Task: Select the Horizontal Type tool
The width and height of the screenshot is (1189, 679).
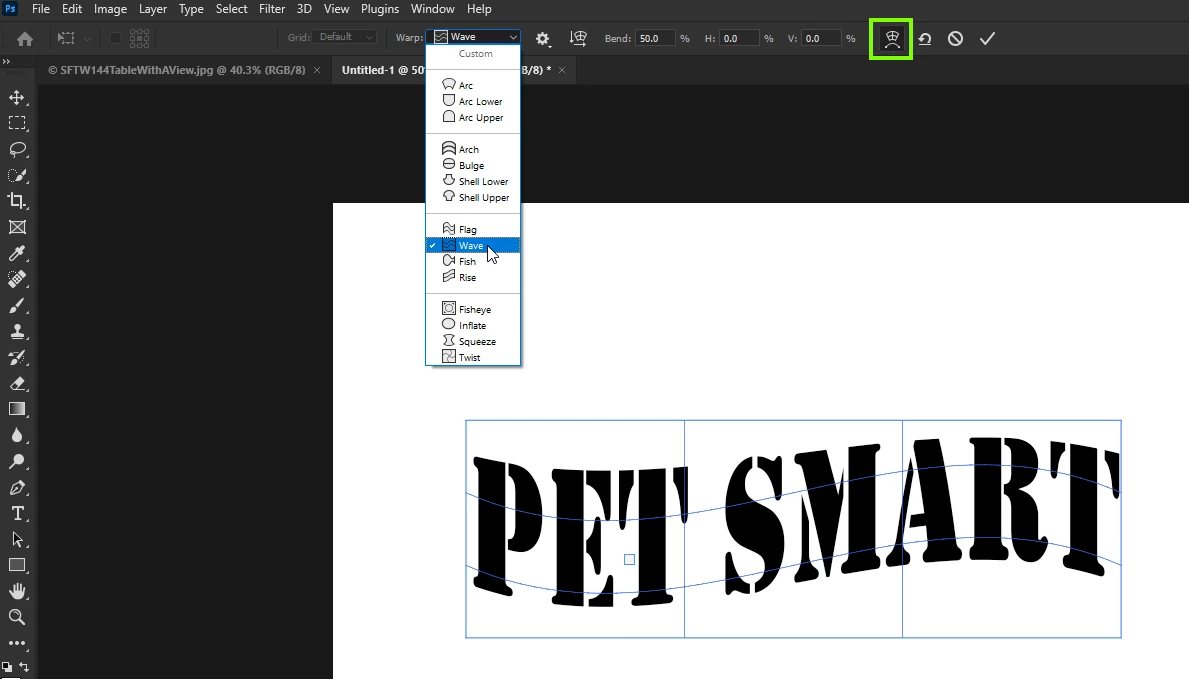Action: (17, 514)
